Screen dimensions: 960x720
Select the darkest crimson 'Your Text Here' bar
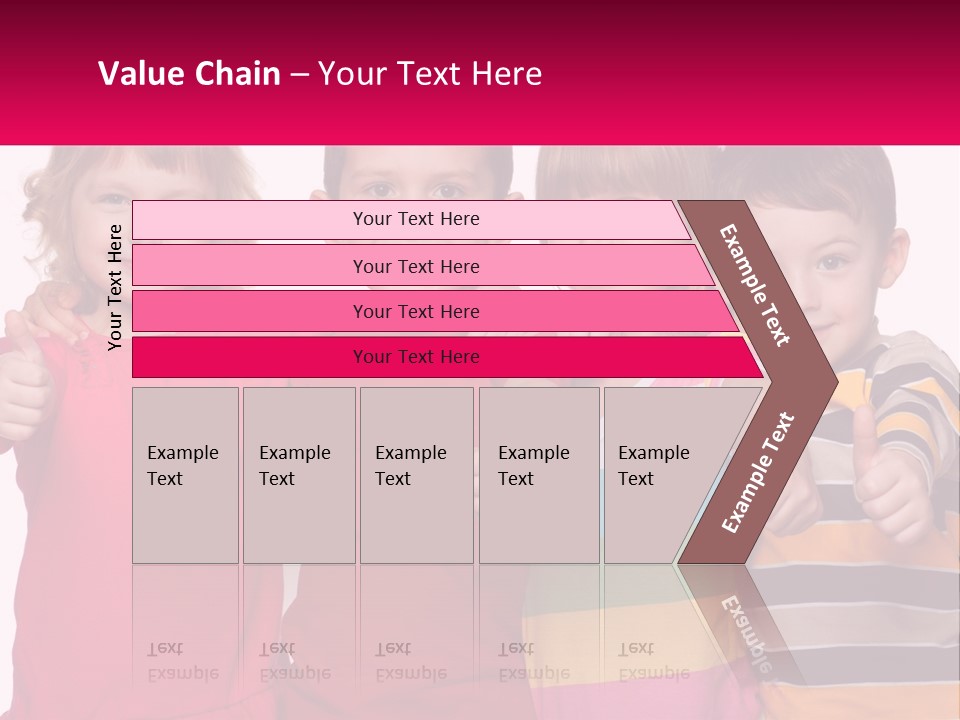[x=448, y=357]
